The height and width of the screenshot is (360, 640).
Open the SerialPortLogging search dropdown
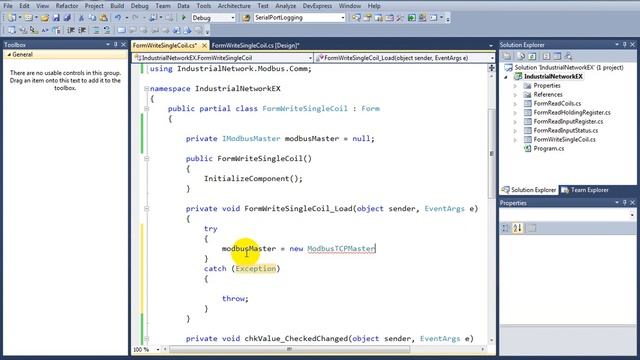point(342,18)
